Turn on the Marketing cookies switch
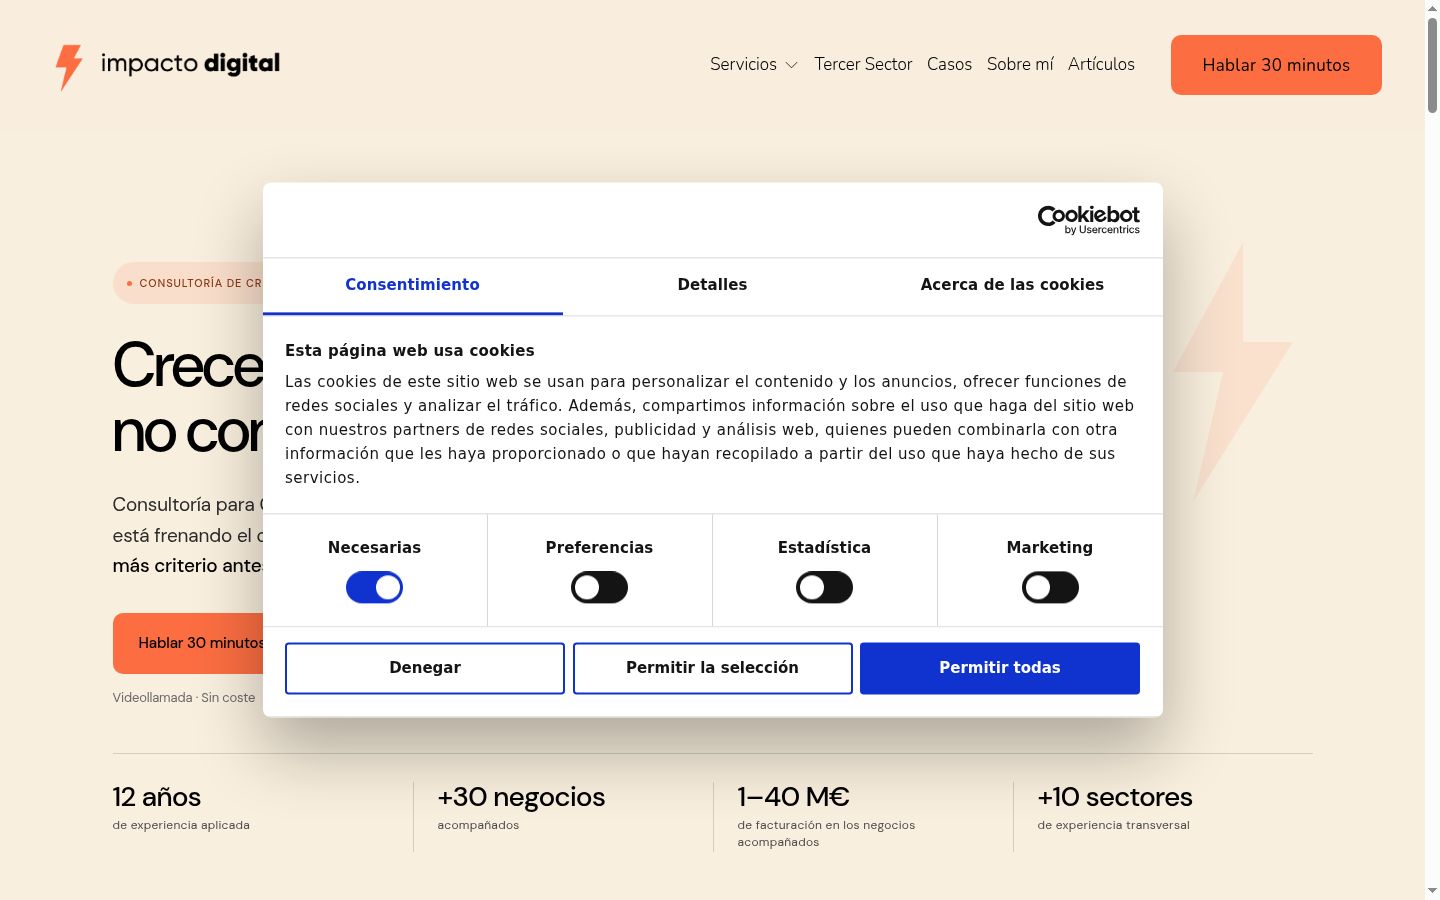Viewport: 1440px width, 900px height. click(x=1050, y=587)
